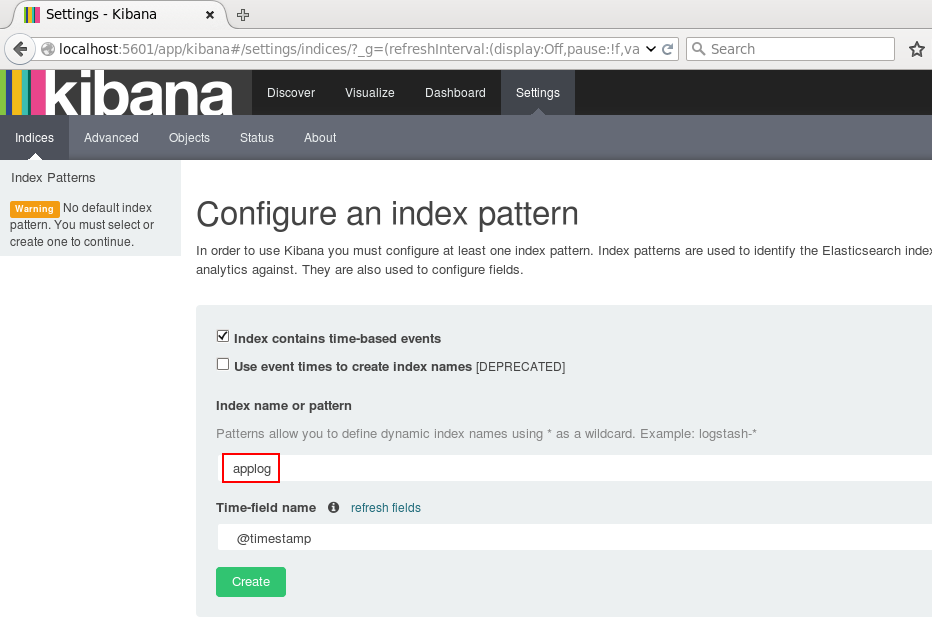Click the browser back arrow
This screenshot has height=620, width=932.
[x=20, y=48]
